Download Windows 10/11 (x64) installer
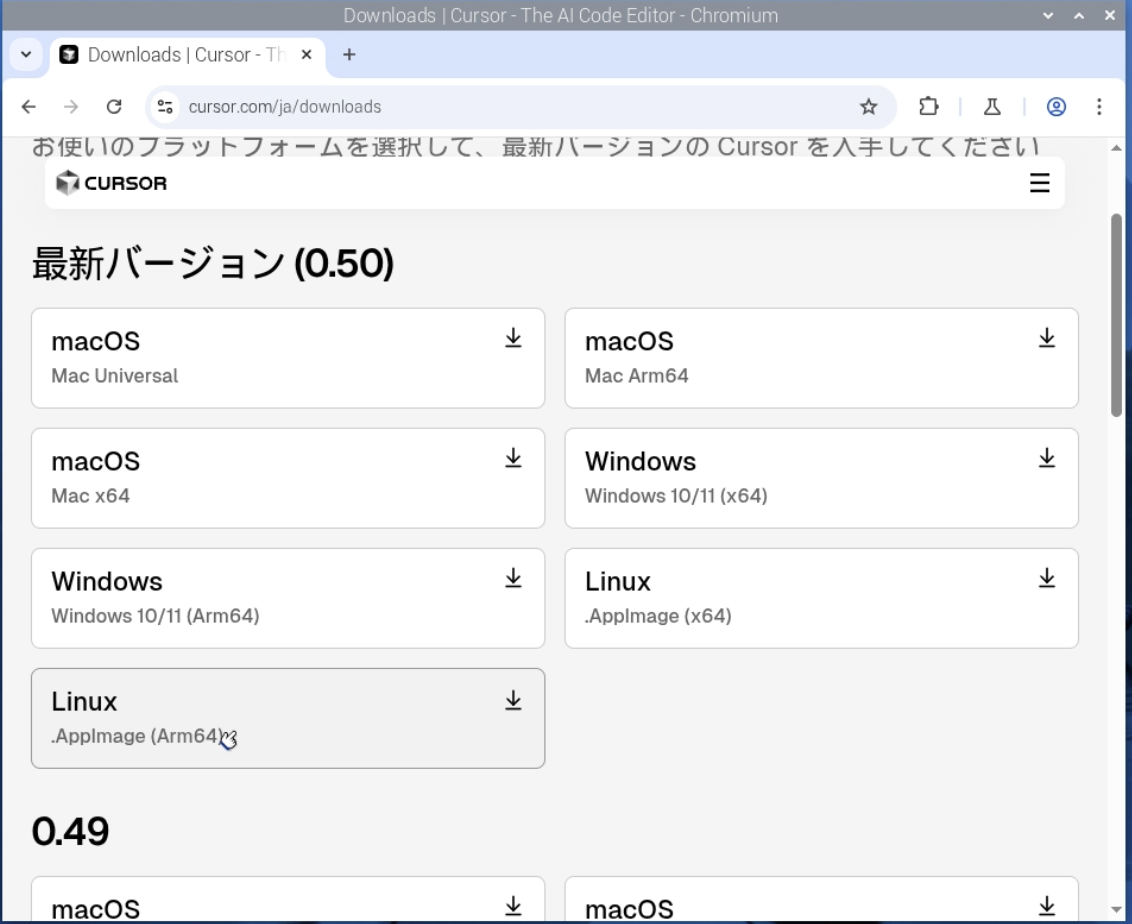Image resolution: width=1132 pixels, height=924 pixels. [822, 478]
